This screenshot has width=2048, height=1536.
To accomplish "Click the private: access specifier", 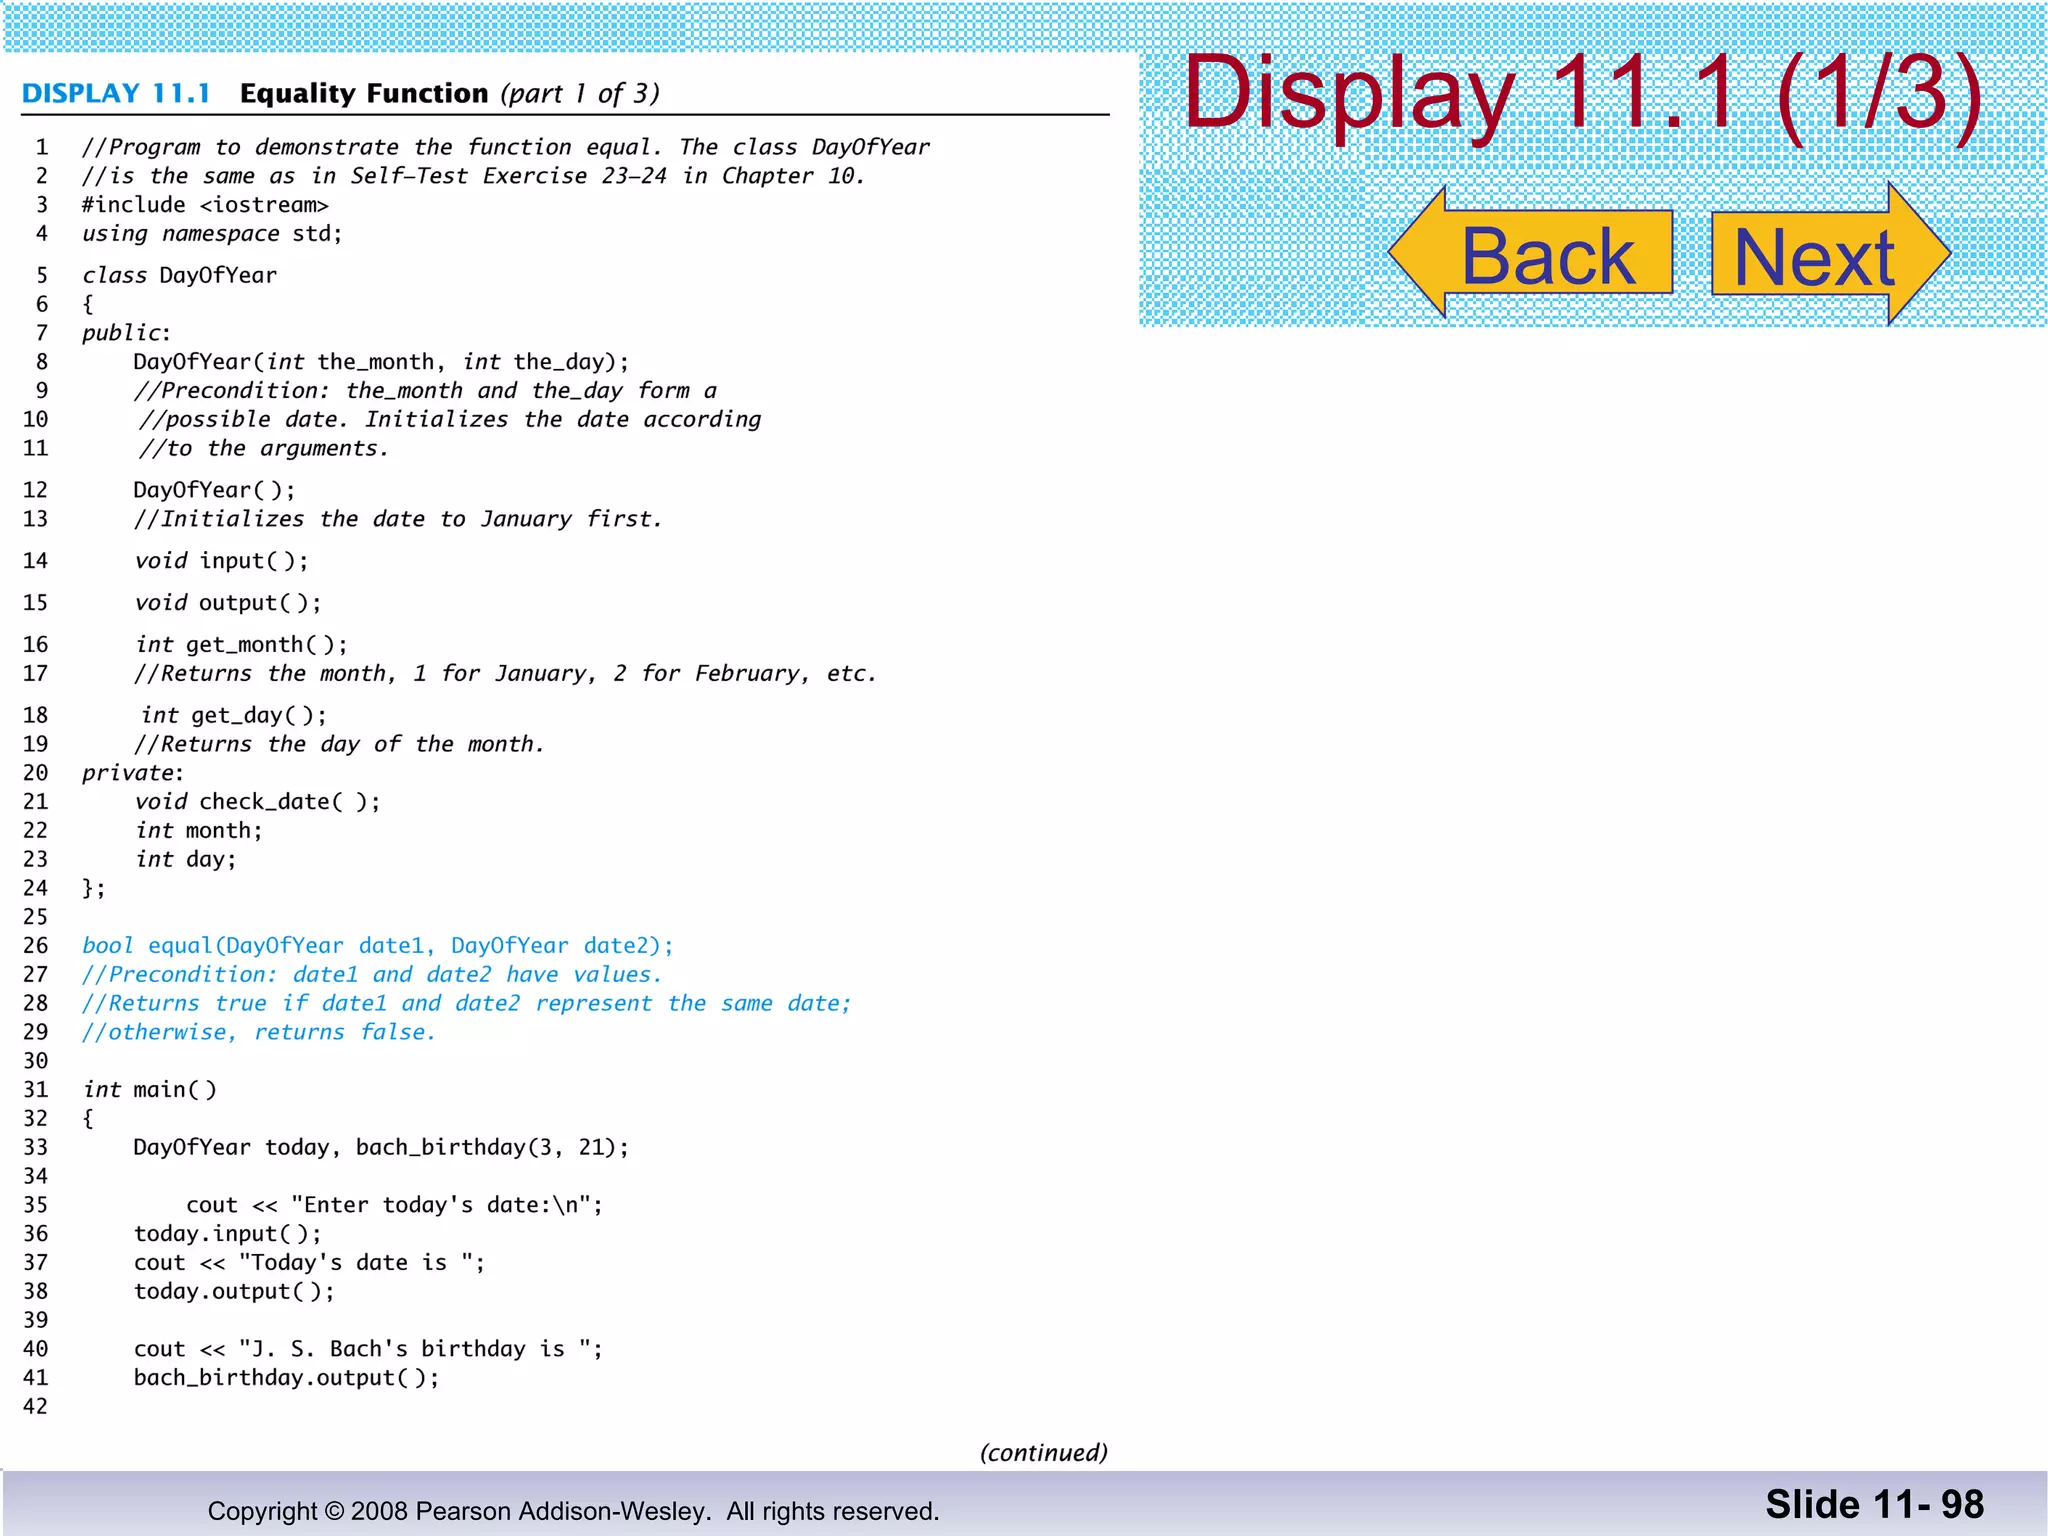I will pos(133,773).
